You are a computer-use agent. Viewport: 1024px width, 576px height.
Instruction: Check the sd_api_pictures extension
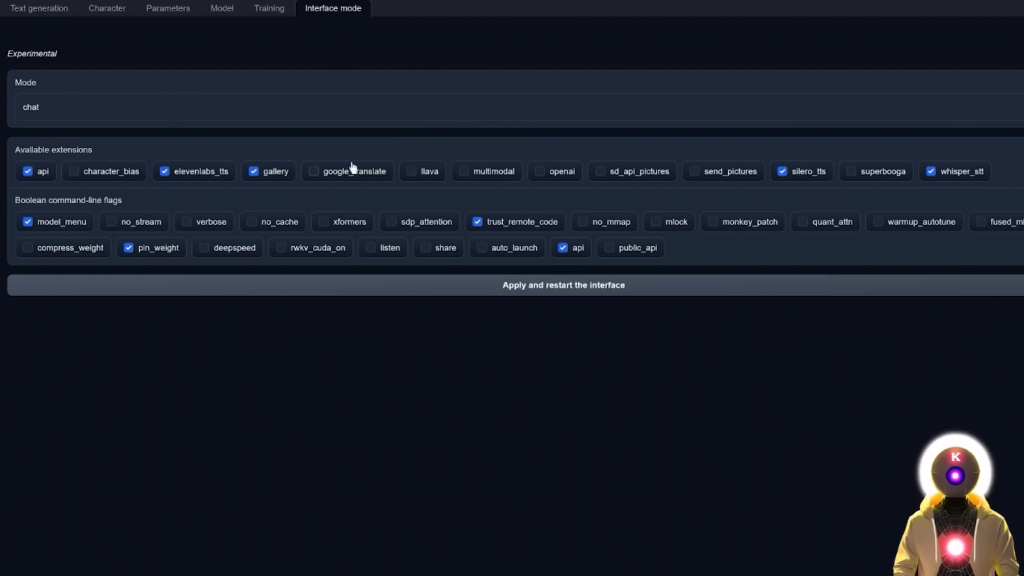pyautogui.click(x=600, y=171)
